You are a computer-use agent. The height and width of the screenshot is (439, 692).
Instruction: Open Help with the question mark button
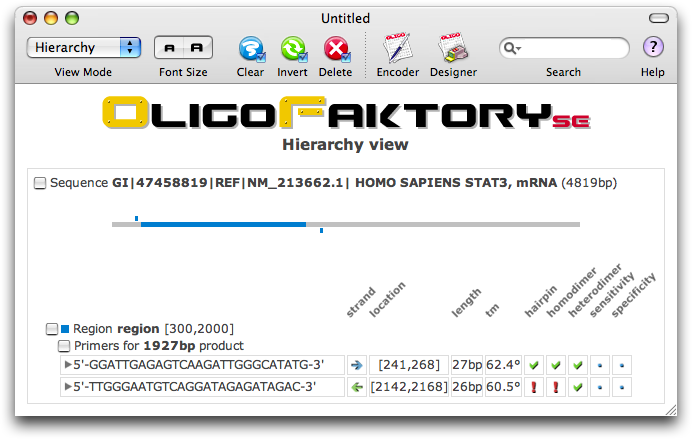click(653, 47)
